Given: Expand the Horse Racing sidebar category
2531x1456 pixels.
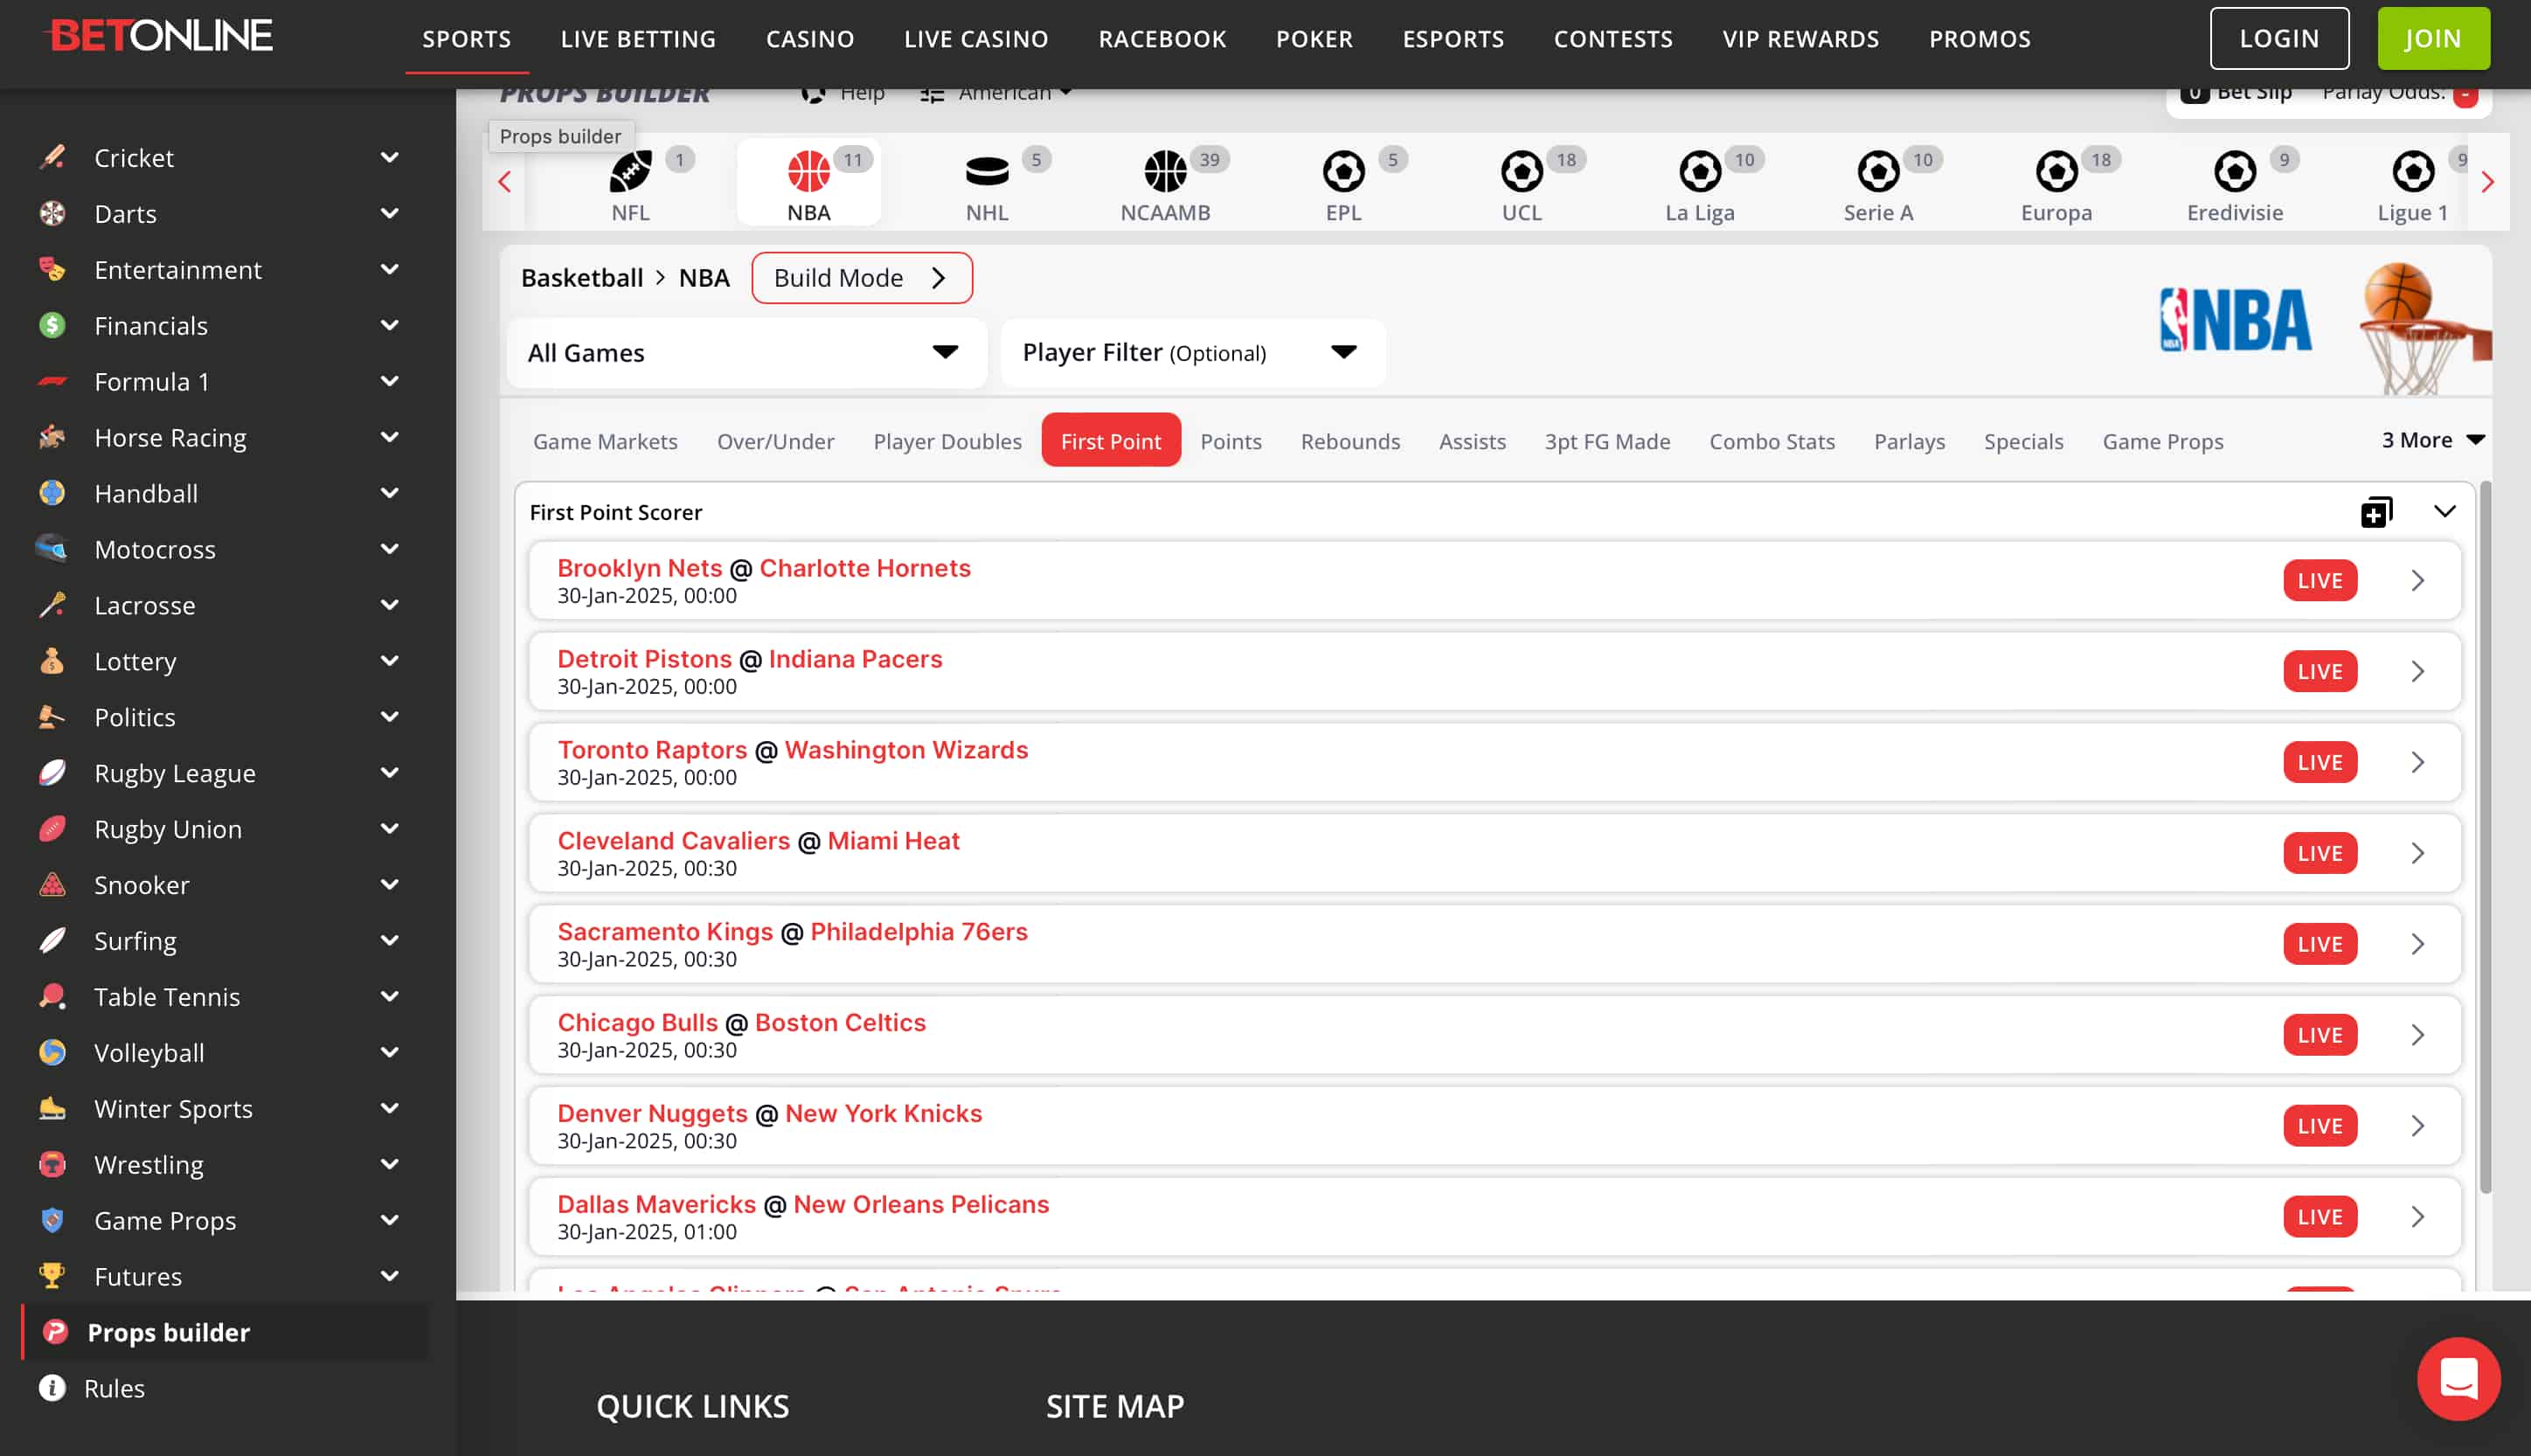Looking at the screenshot, I should tap(389, 438).
